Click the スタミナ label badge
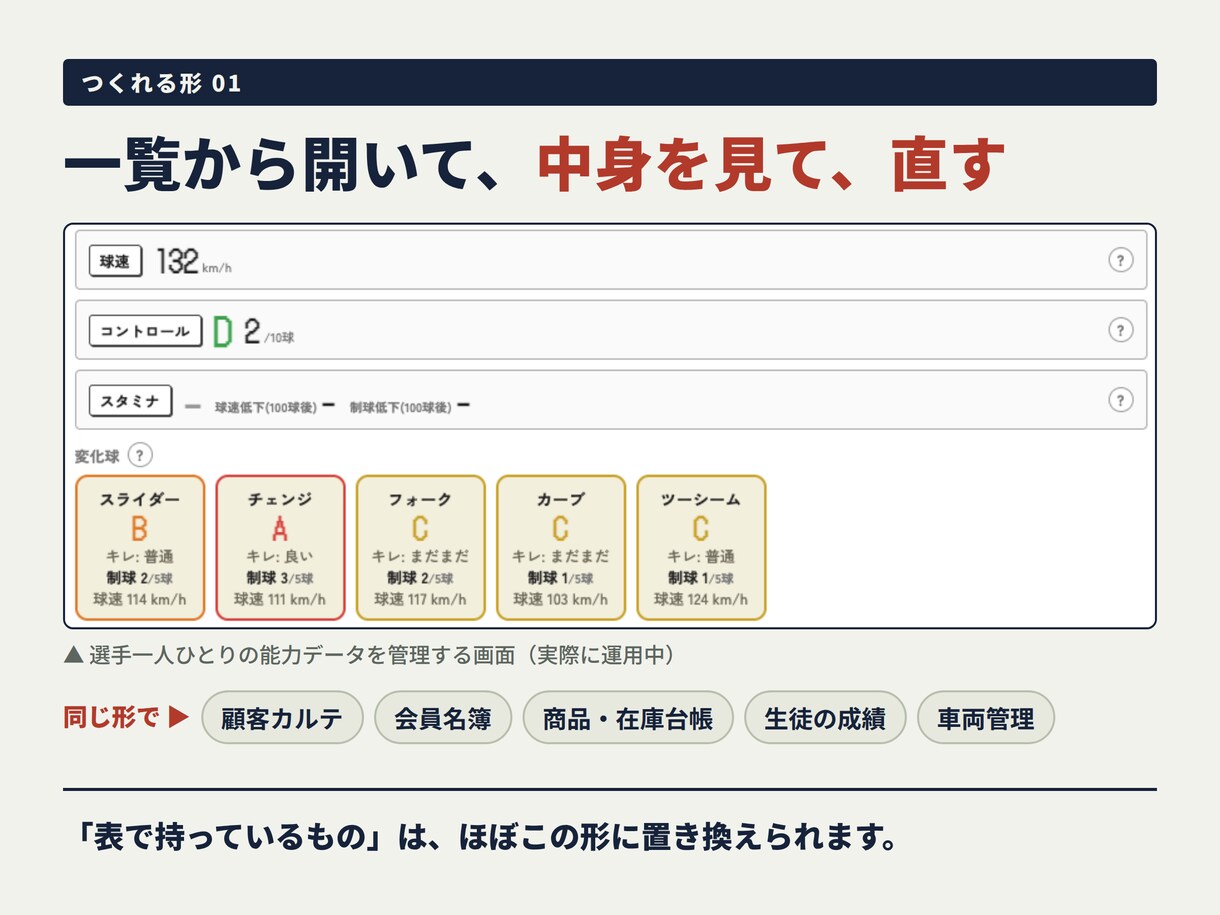 (130, 401)
